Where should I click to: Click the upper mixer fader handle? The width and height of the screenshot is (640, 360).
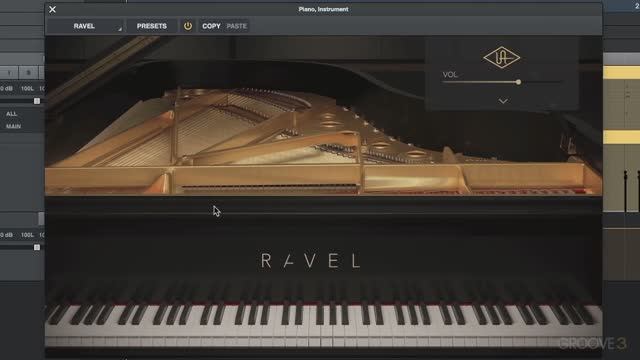37,101
